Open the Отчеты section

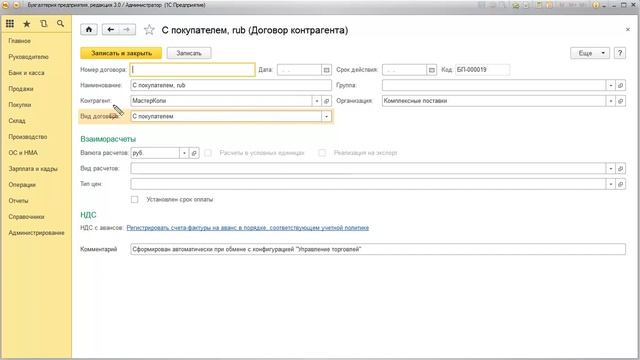click(19, 200)
